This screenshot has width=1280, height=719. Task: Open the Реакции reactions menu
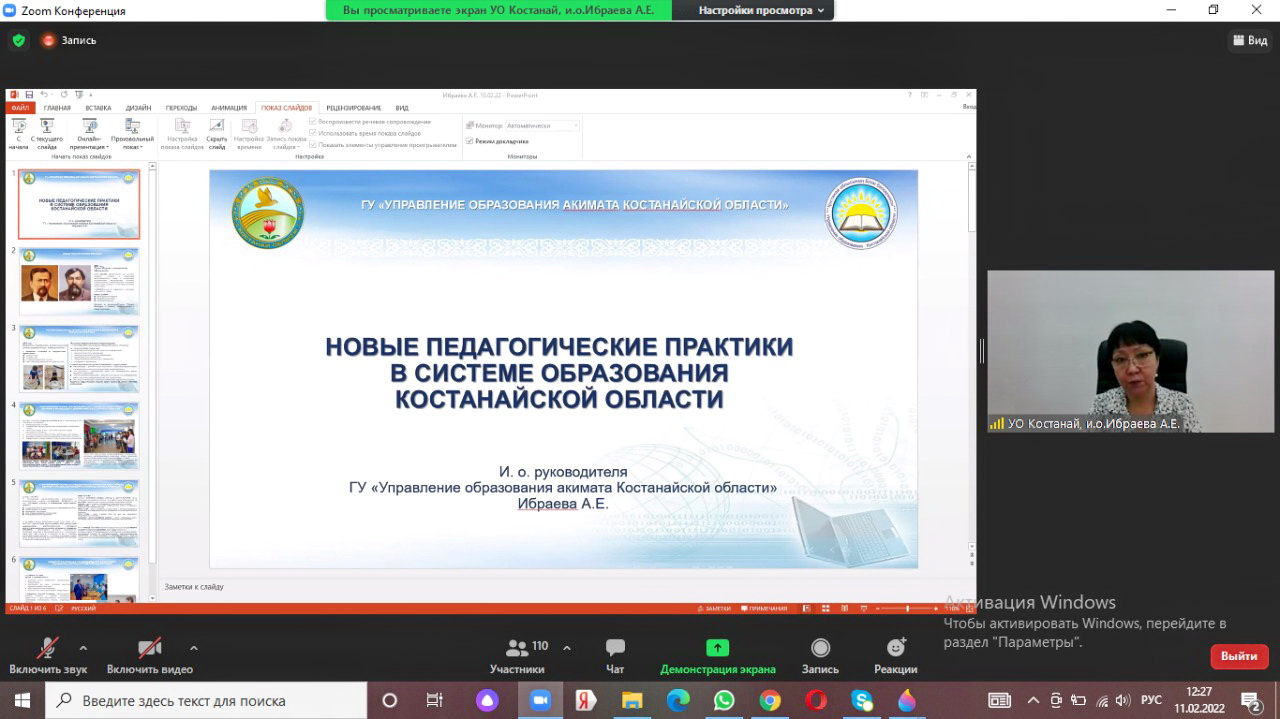pyautogui.click(x=895, y=655)
